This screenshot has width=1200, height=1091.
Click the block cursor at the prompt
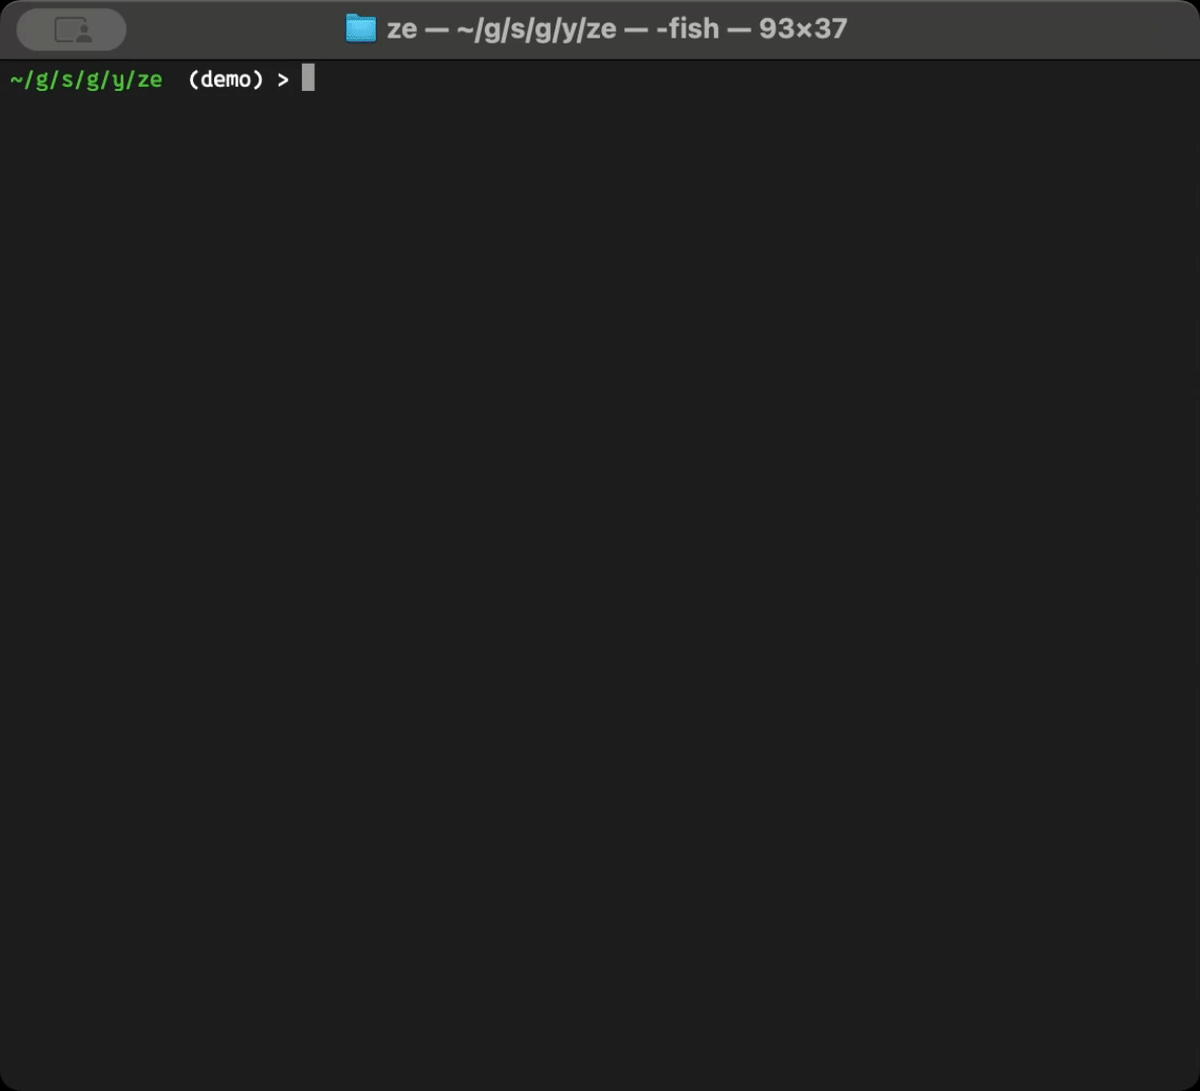(x=308, y=78)
